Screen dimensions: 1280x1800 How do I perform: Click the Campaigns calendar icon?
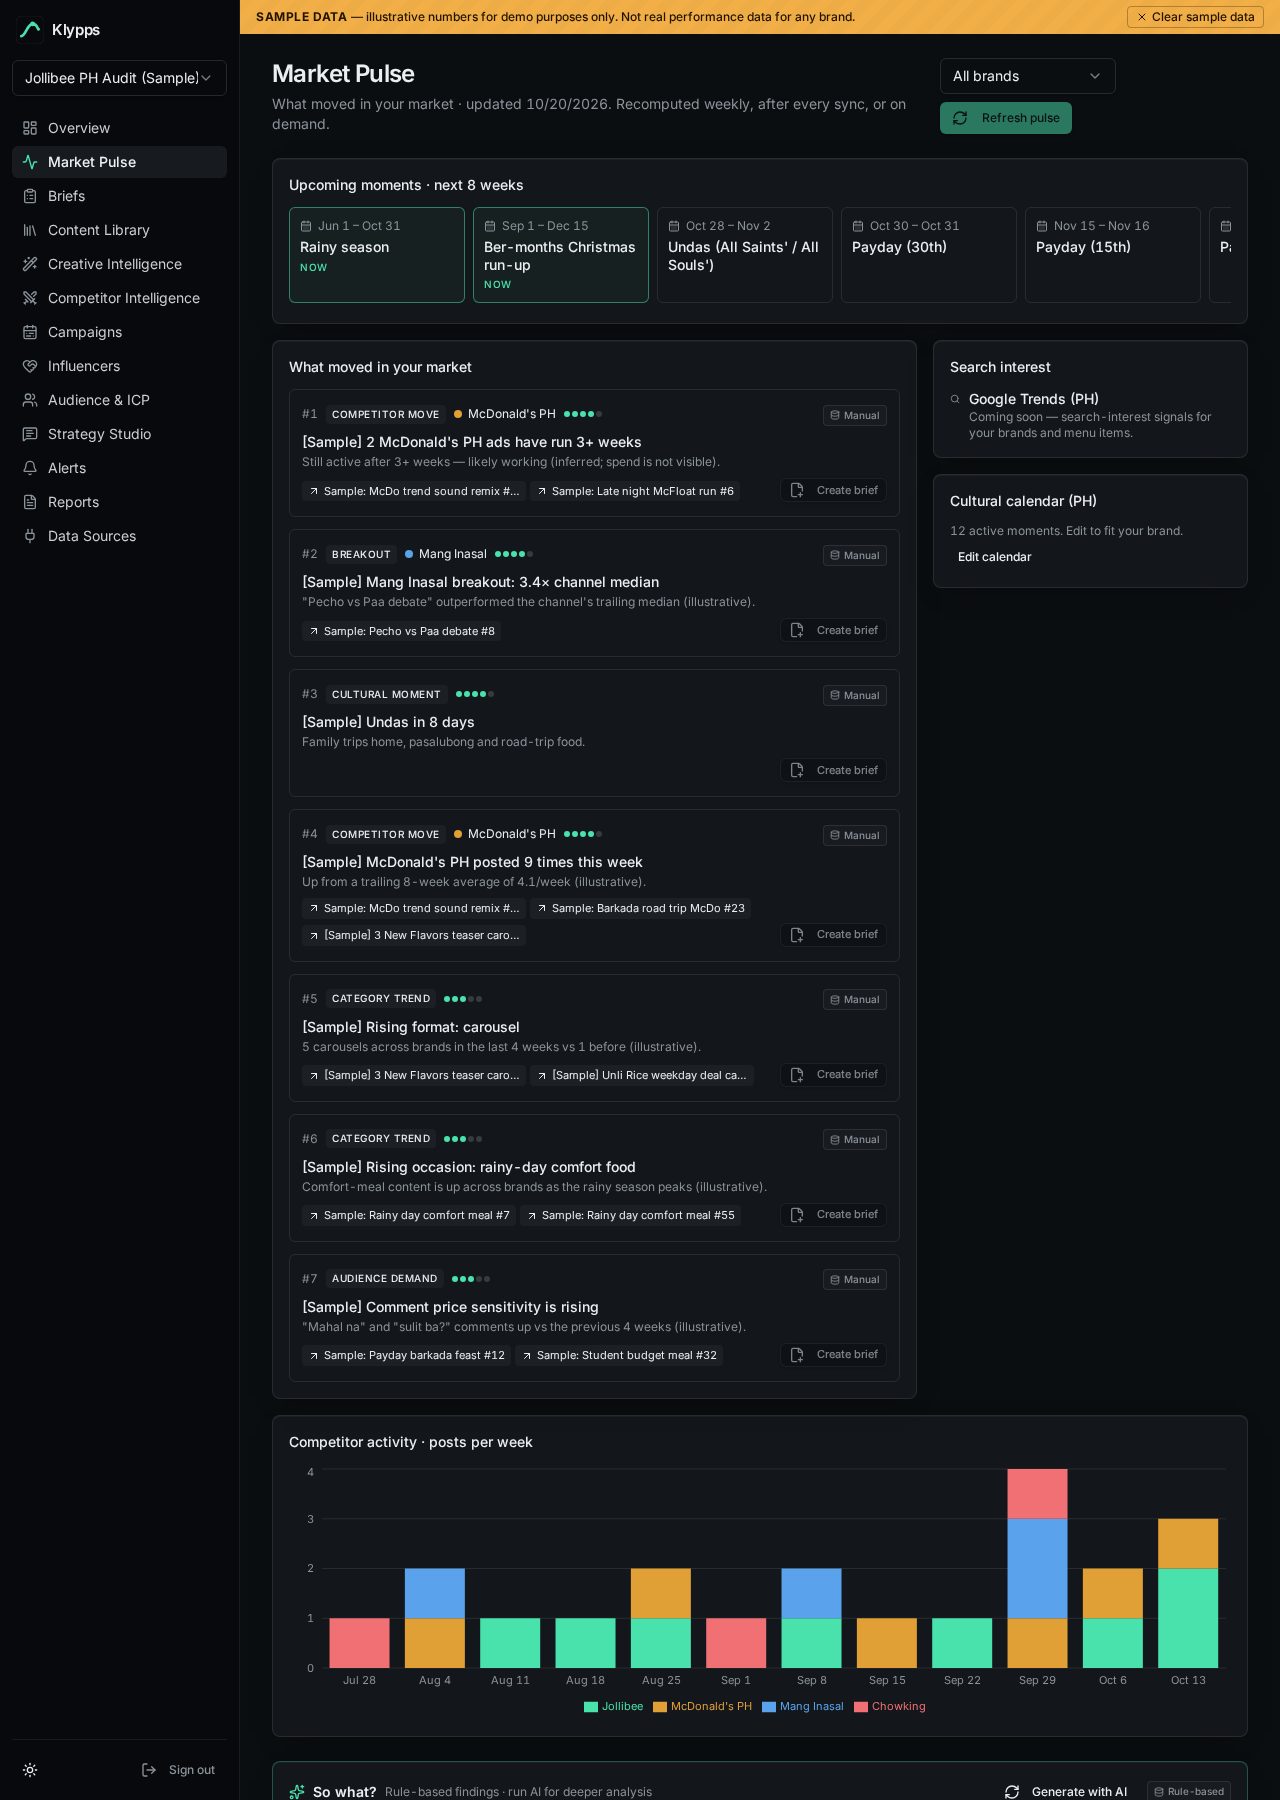pos(30,332)
